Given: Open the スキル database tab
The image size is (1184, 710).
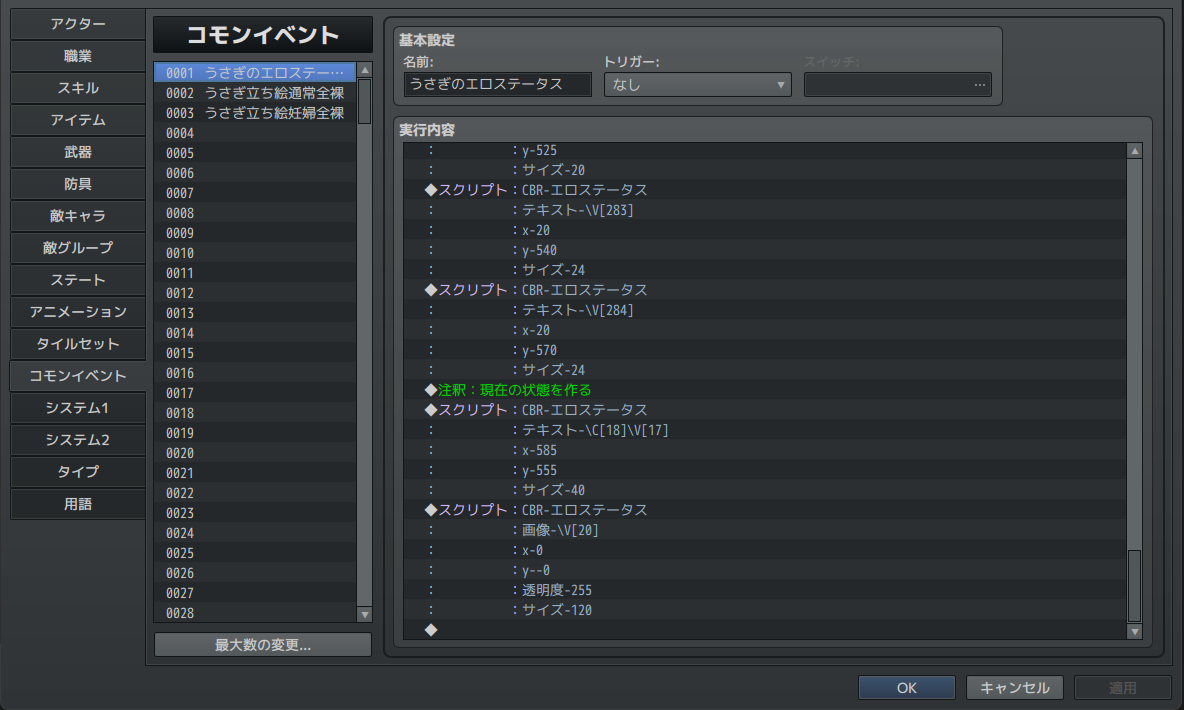Looking at the screenshot, I should [x=78, y=88].
